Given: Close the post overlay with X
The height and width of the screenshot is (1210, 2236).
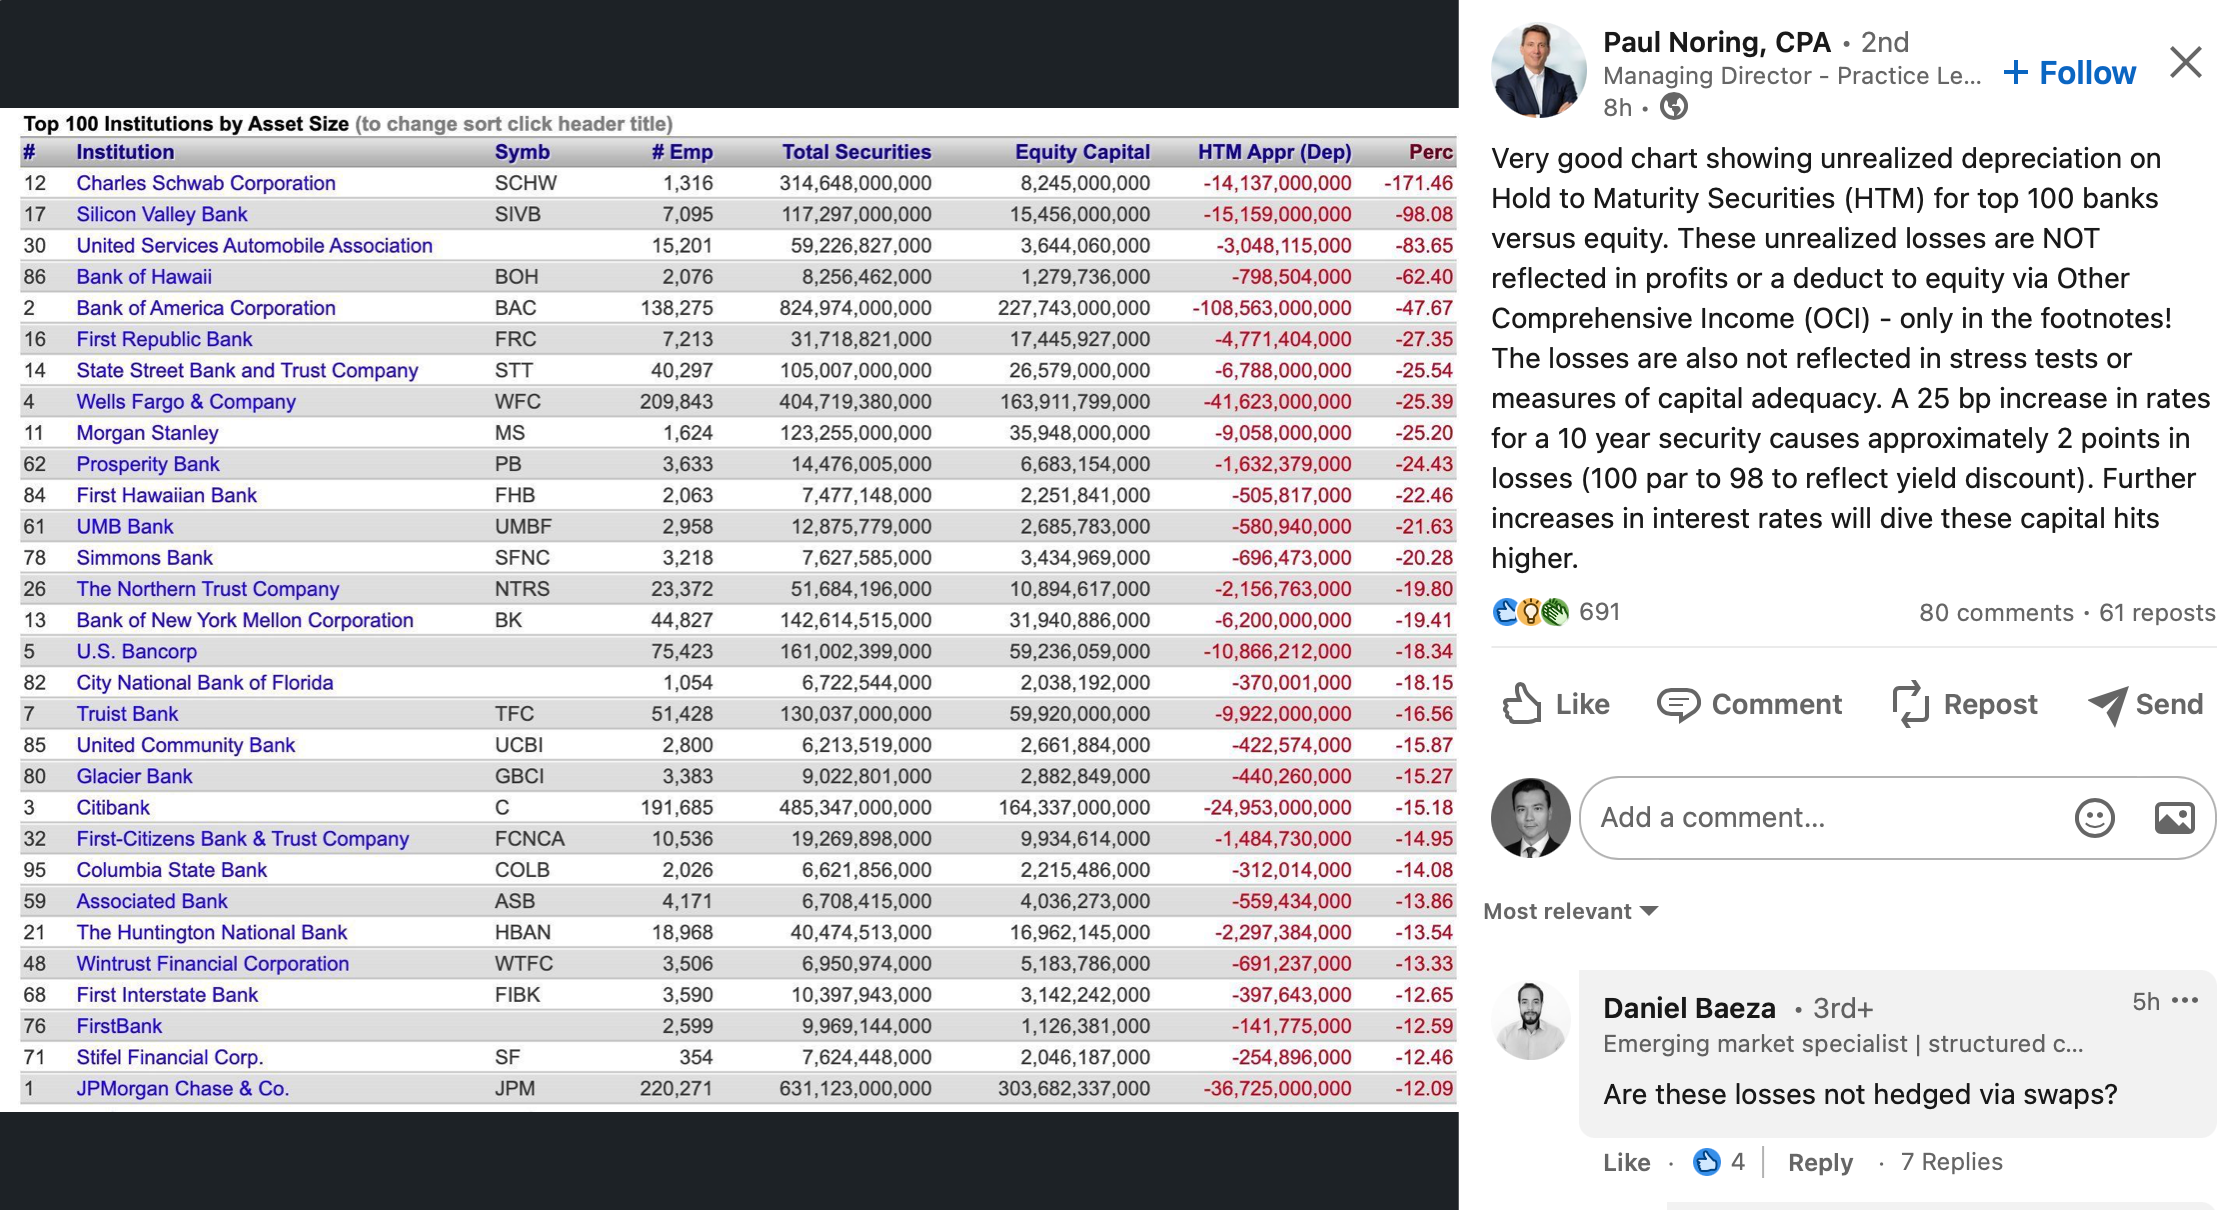Looking at the screenshot, I should [x=2186, y=62].
